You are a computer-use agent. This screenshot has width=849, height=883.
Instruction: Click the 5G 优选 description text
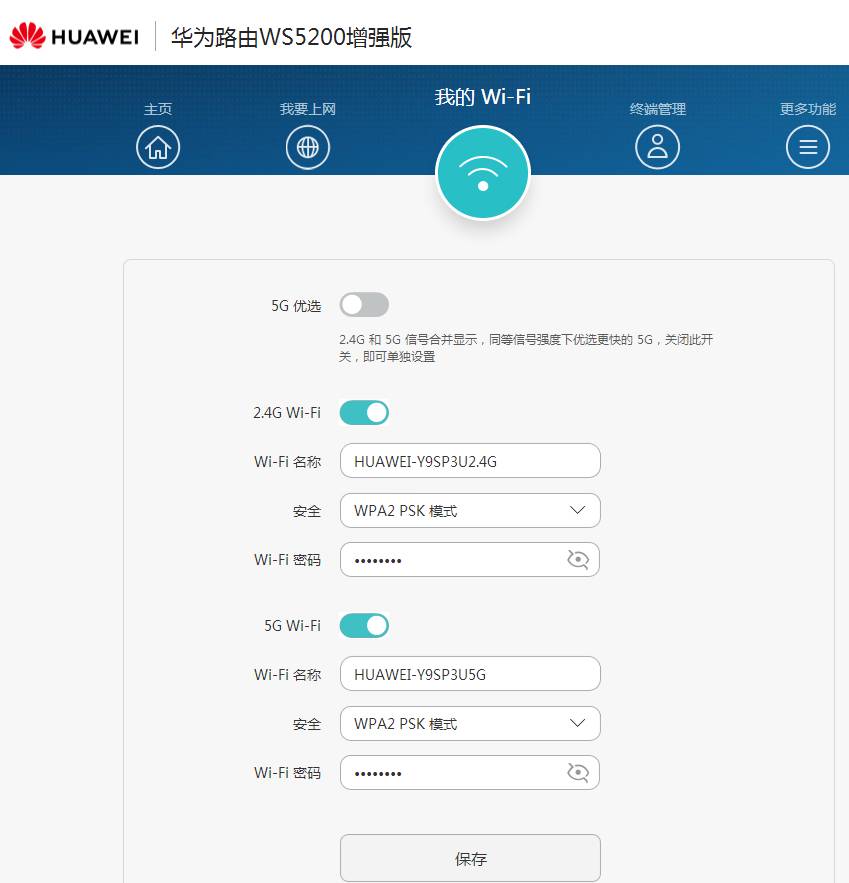526,348
